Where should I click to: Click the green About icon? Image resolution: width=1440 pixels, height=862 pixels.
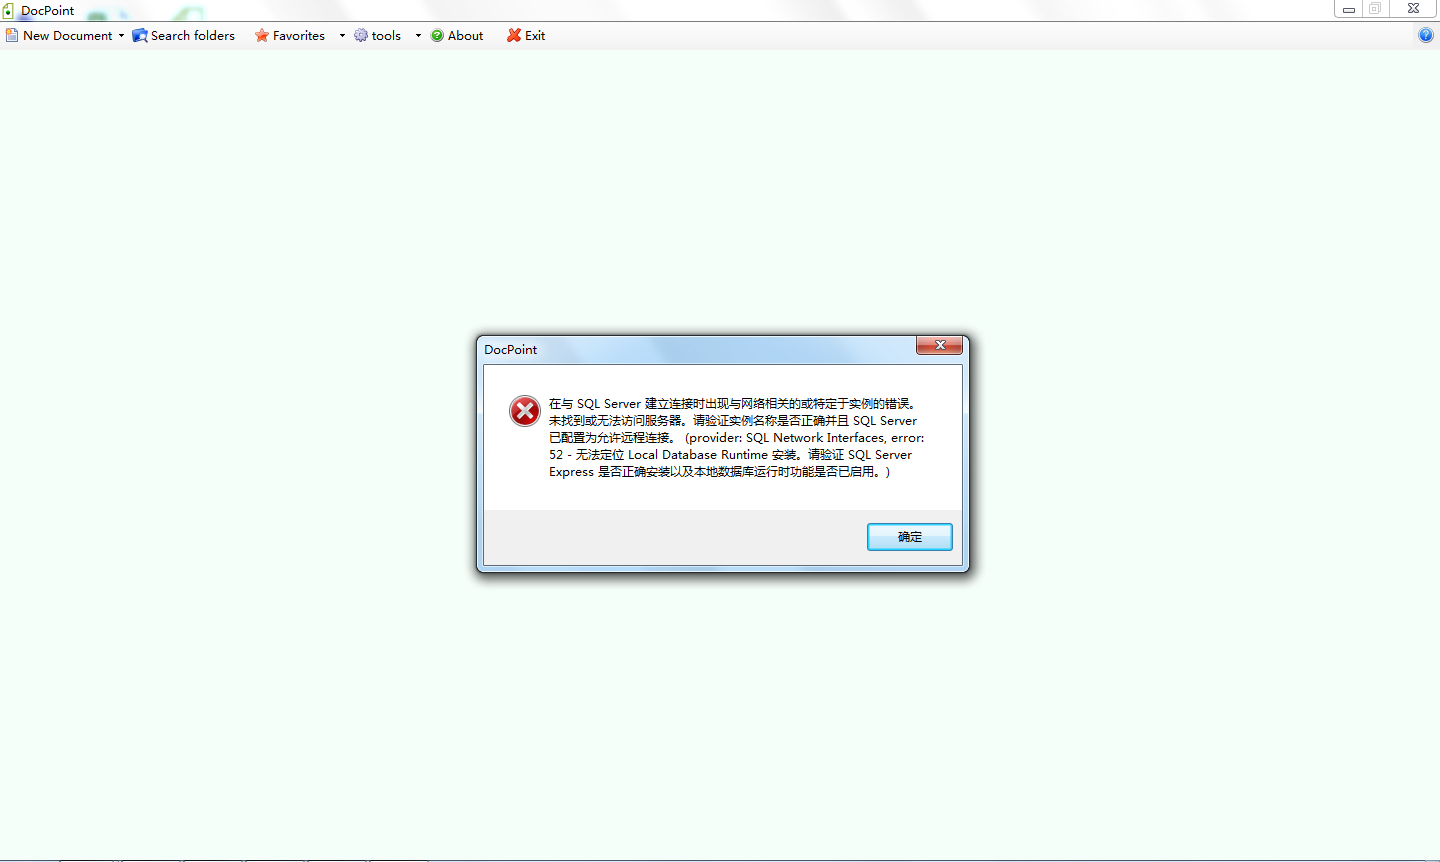437,35
